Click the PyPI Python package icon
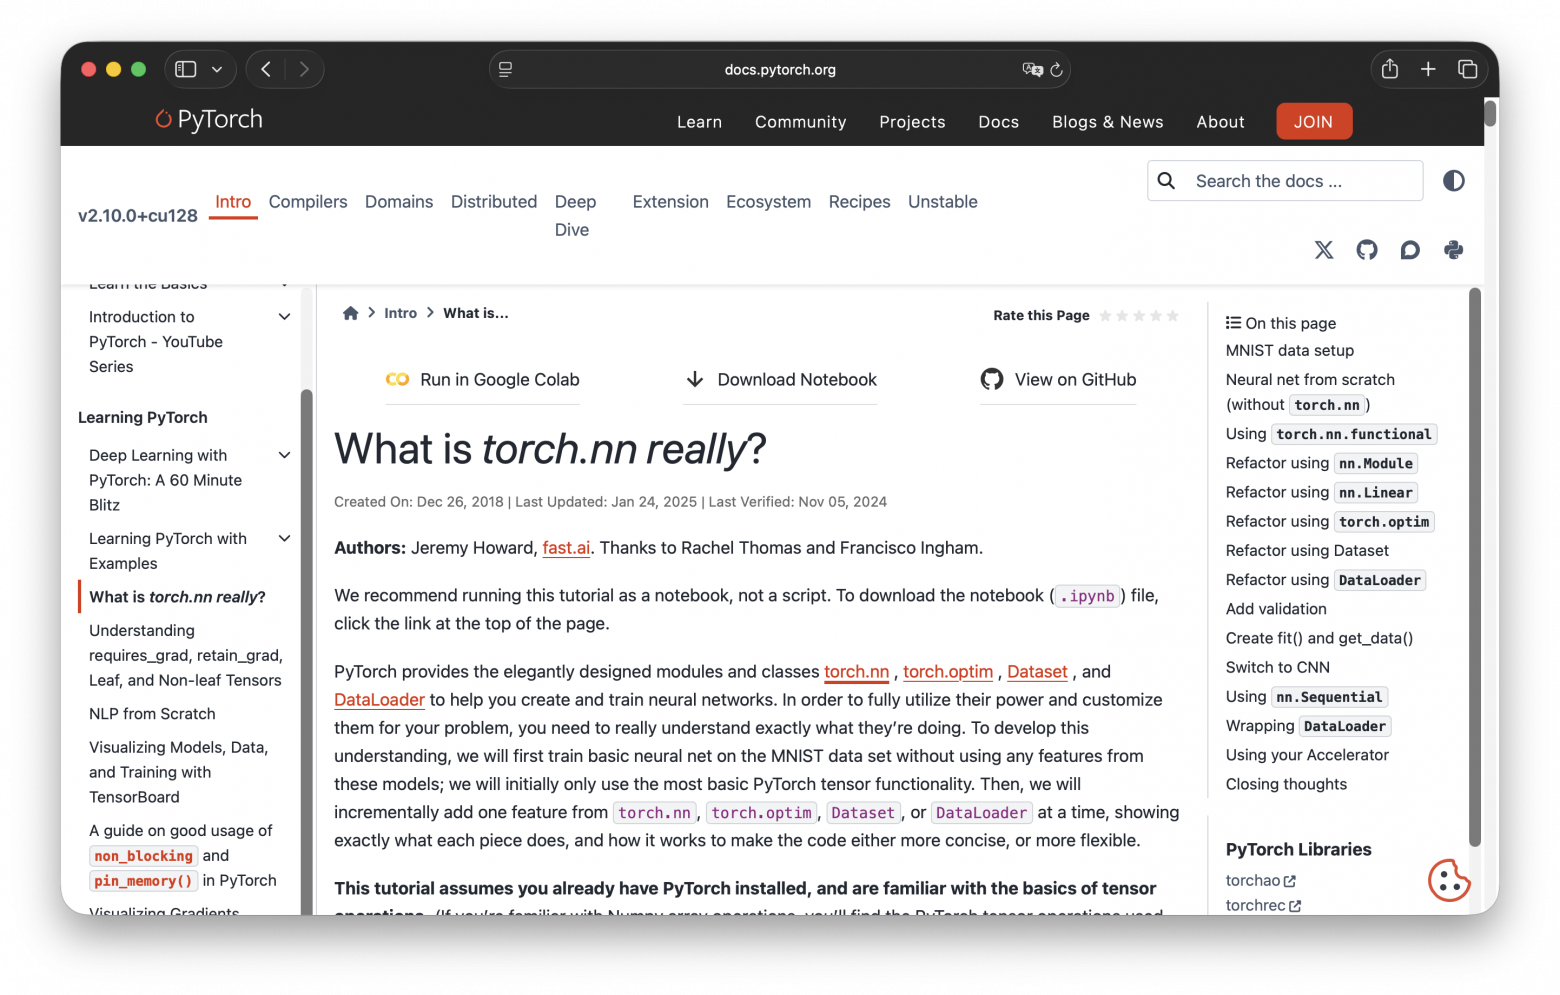Screen dimensions: 1560x995 tap(1453, 250)
